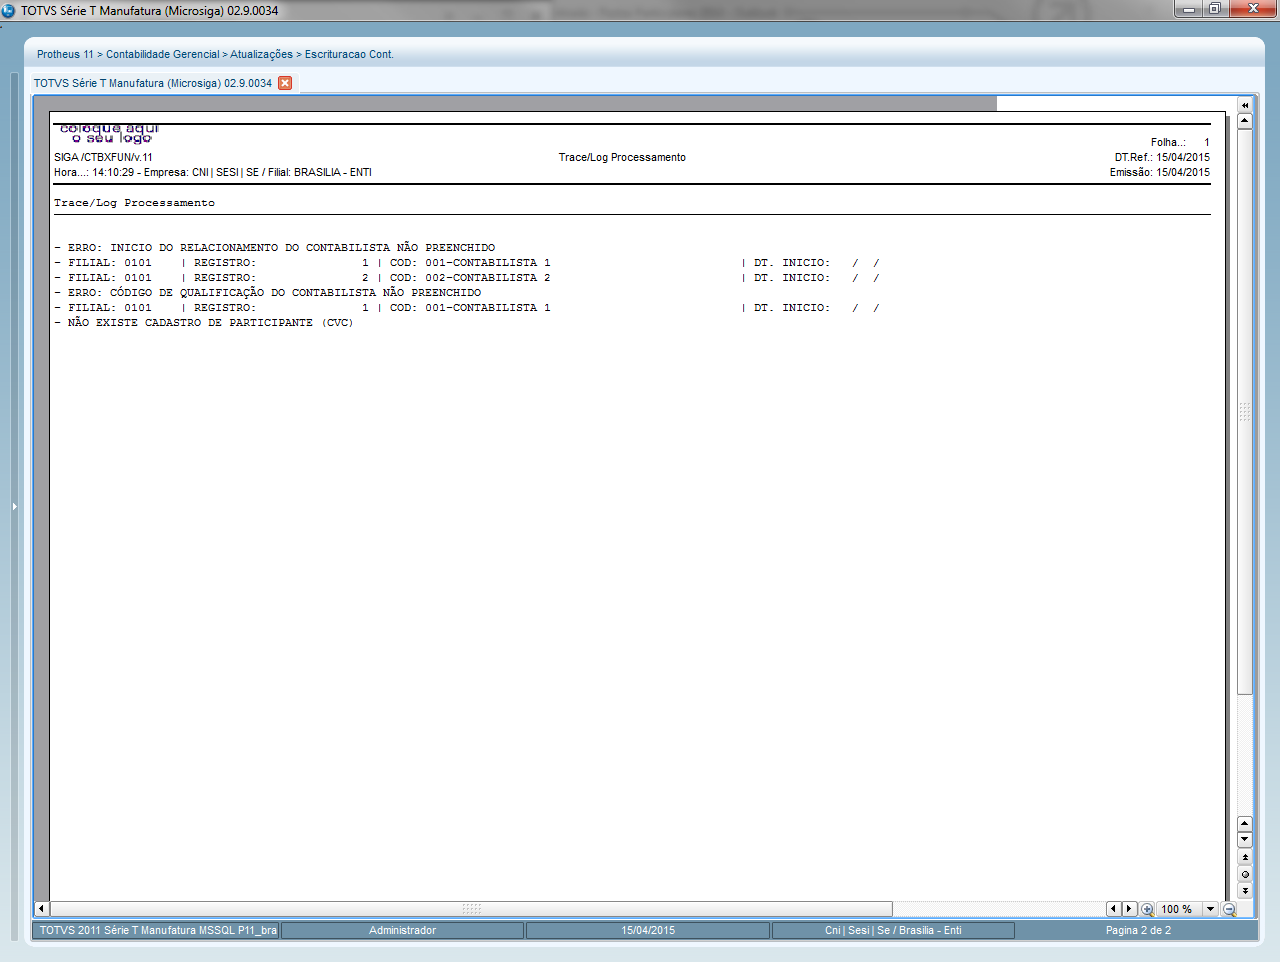The height and width of the screenshot is (962, 1280).
Task: Click the dotted grip on the right splitter
Action: pyautogui.click(x=1245, y=412)
